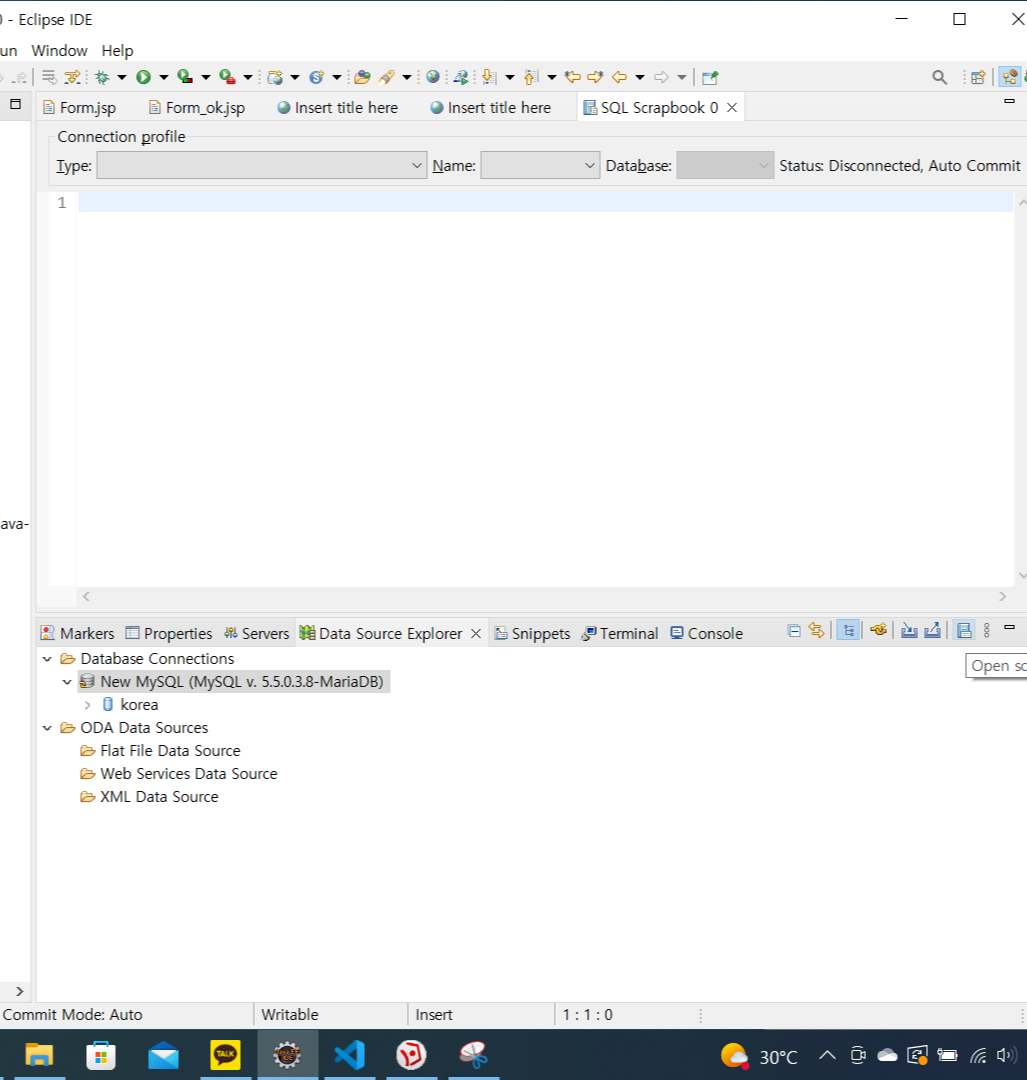Click the editor horizontal scrollbar right arrow
The image size is (1027, 1080).
pos(1003,596)
